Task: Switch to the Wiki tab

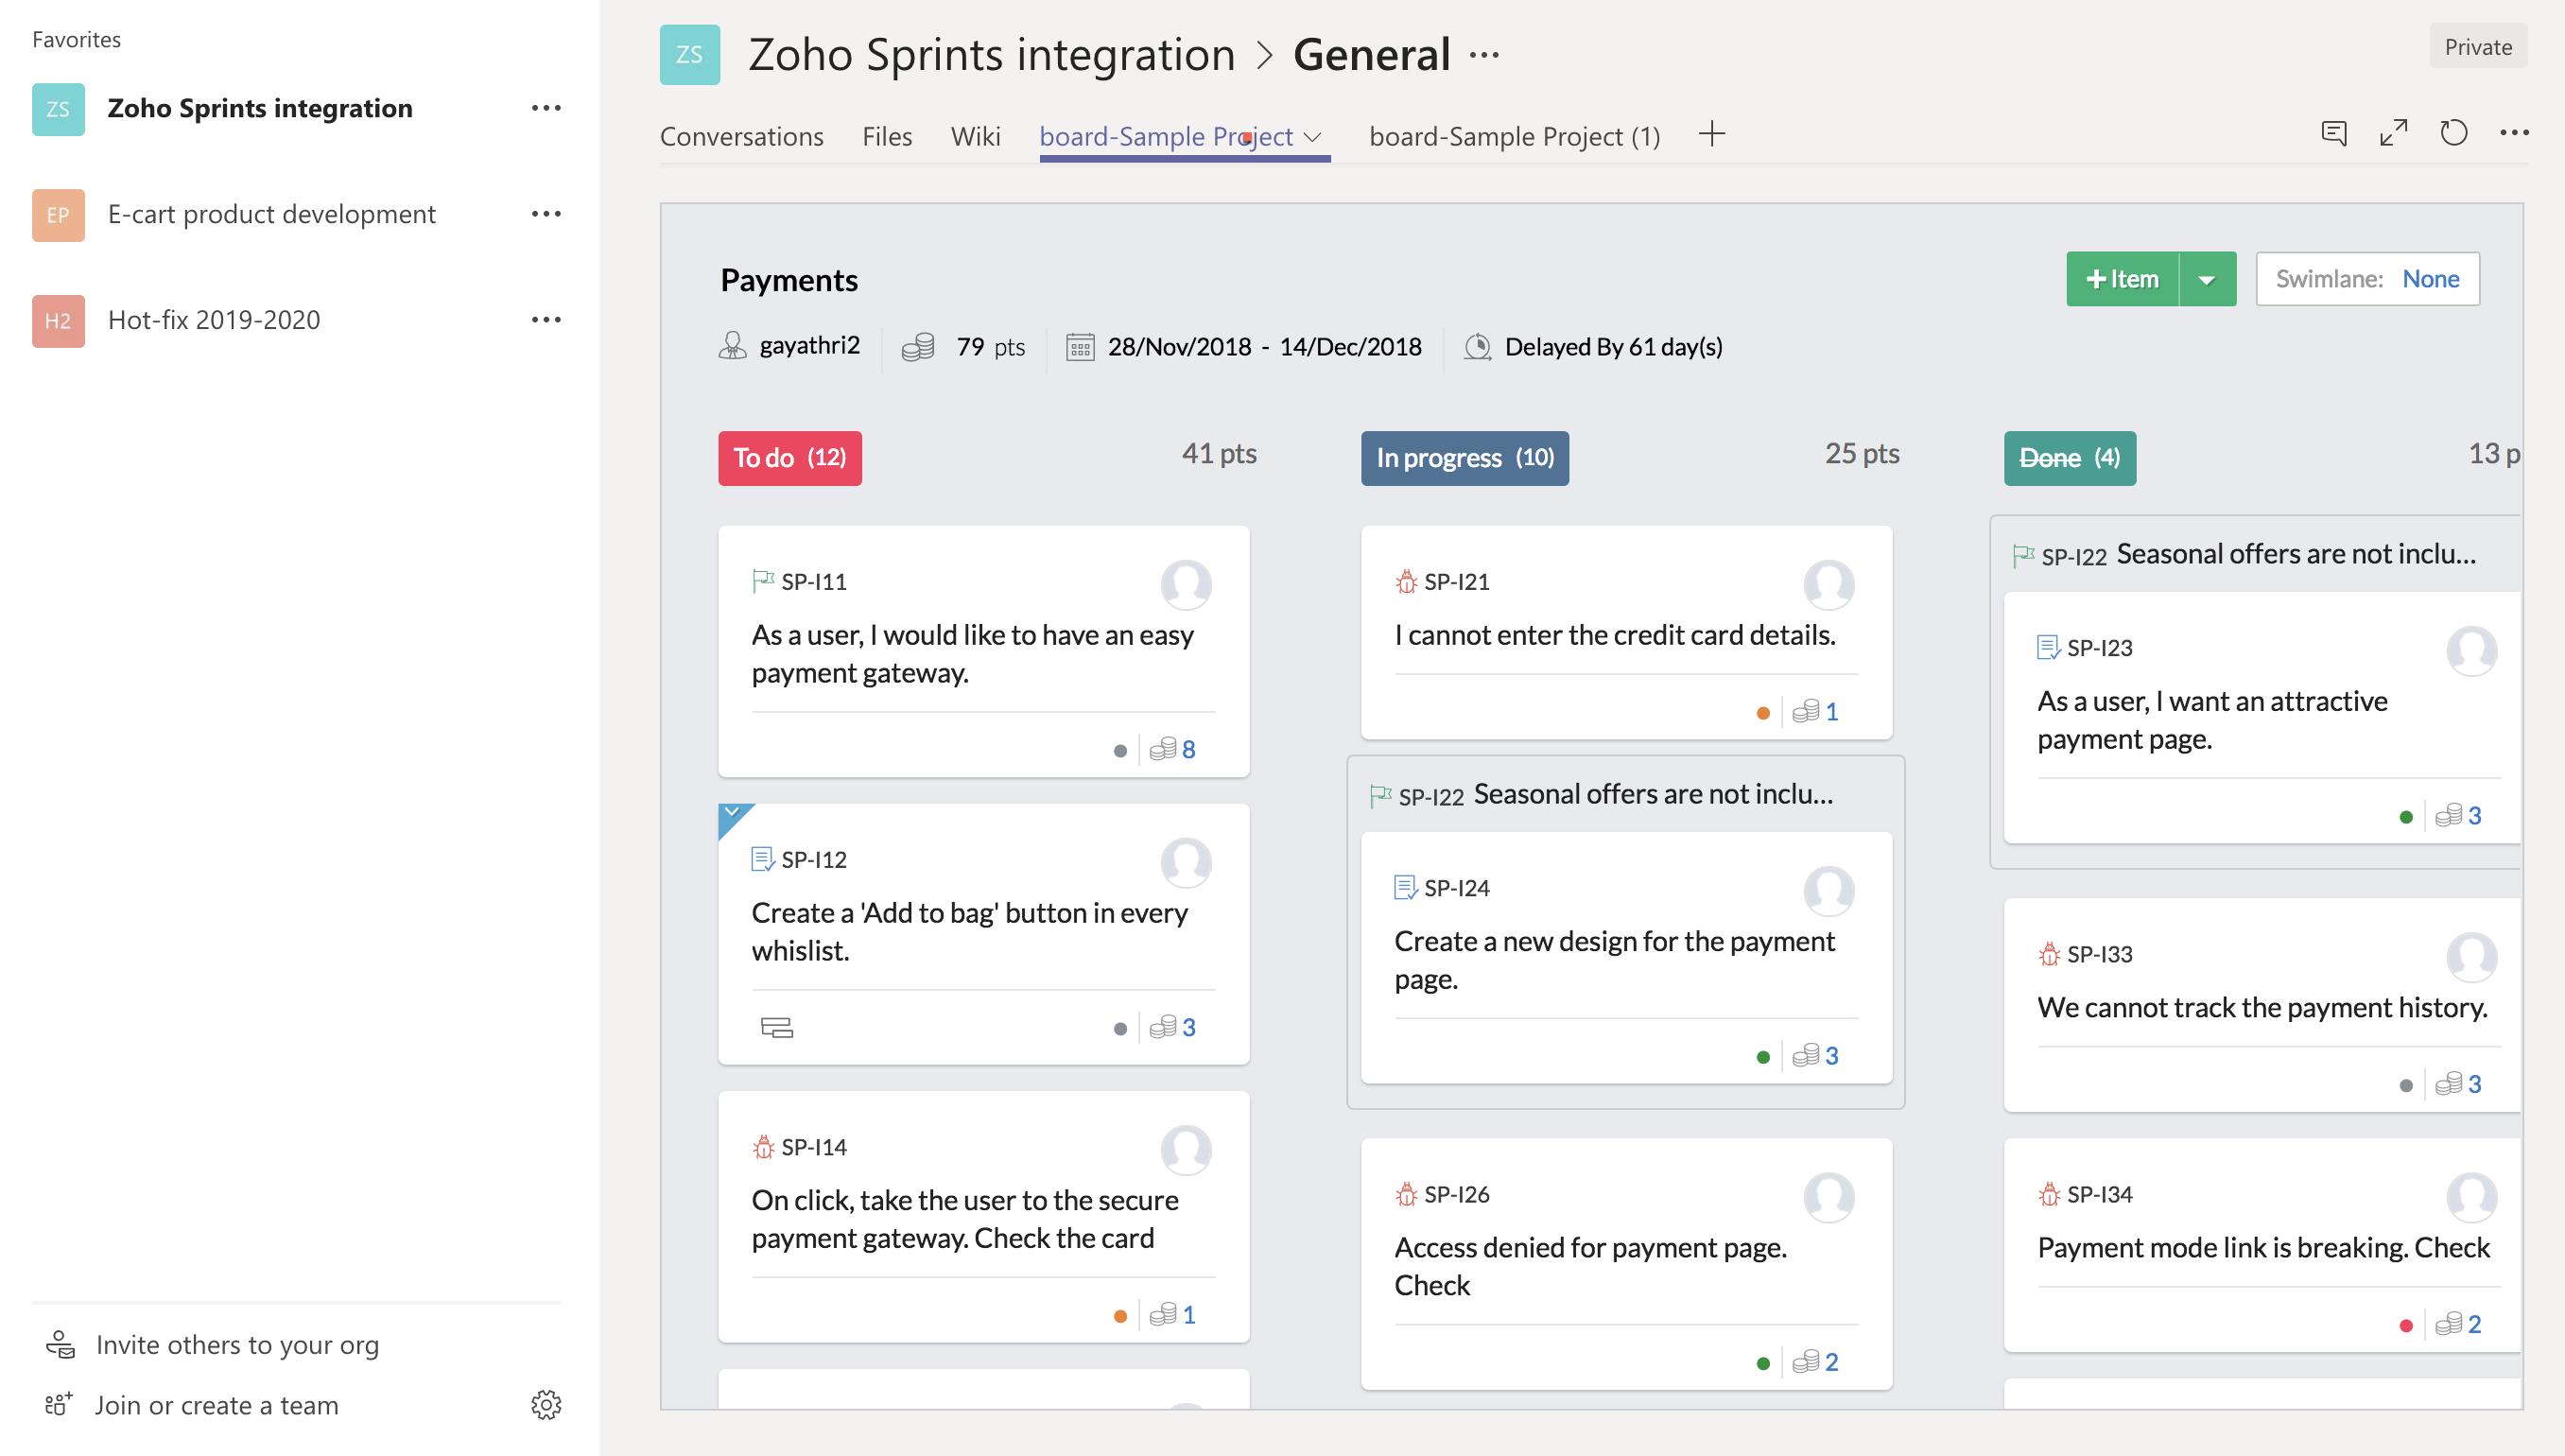Action: click(x=975, y=136)
